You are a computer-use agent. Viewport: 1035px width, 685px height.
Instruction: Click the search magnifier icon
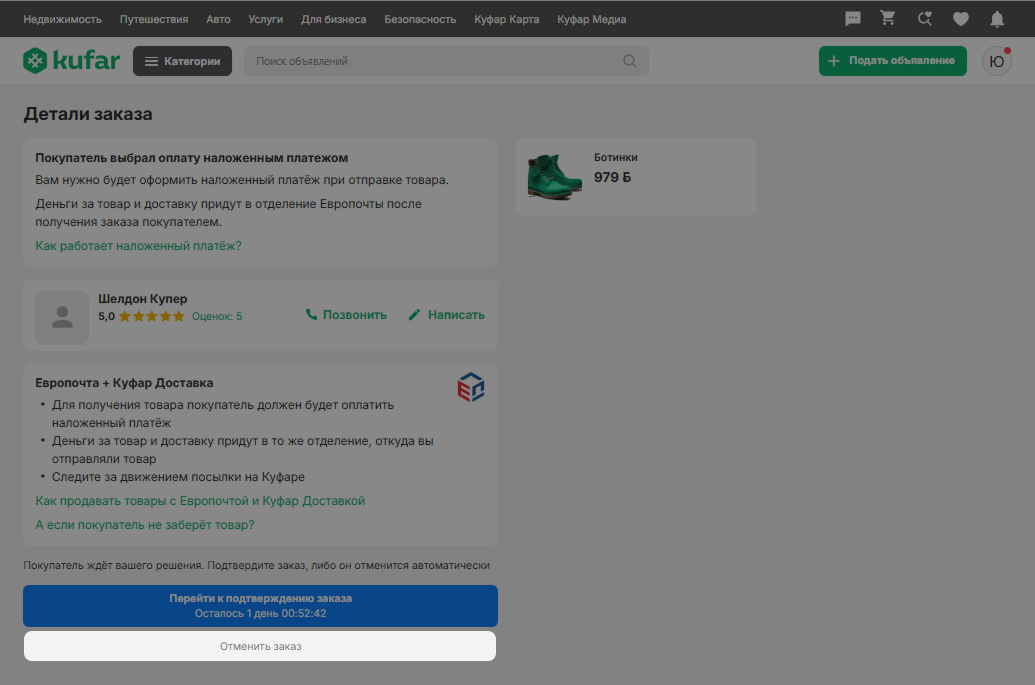[x=630, y=61]
